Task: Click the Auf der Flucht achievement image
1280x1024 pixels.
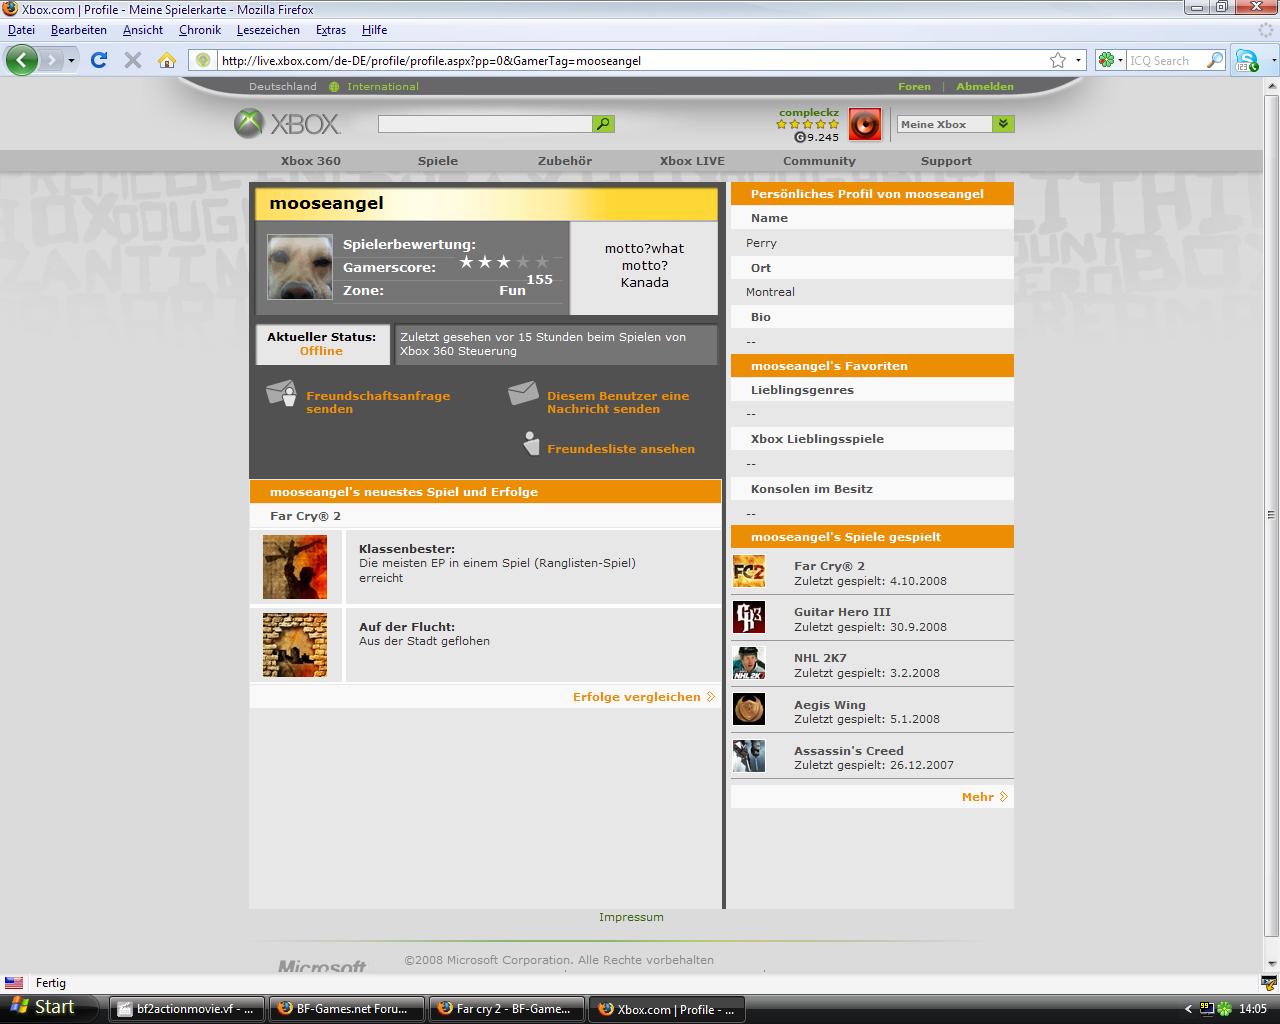Action: (x=295, y=645)
